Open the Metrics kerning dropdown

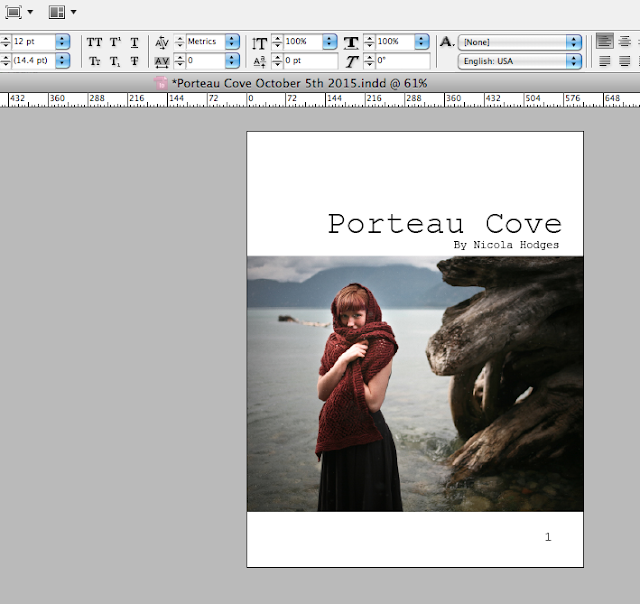(232, 42)
